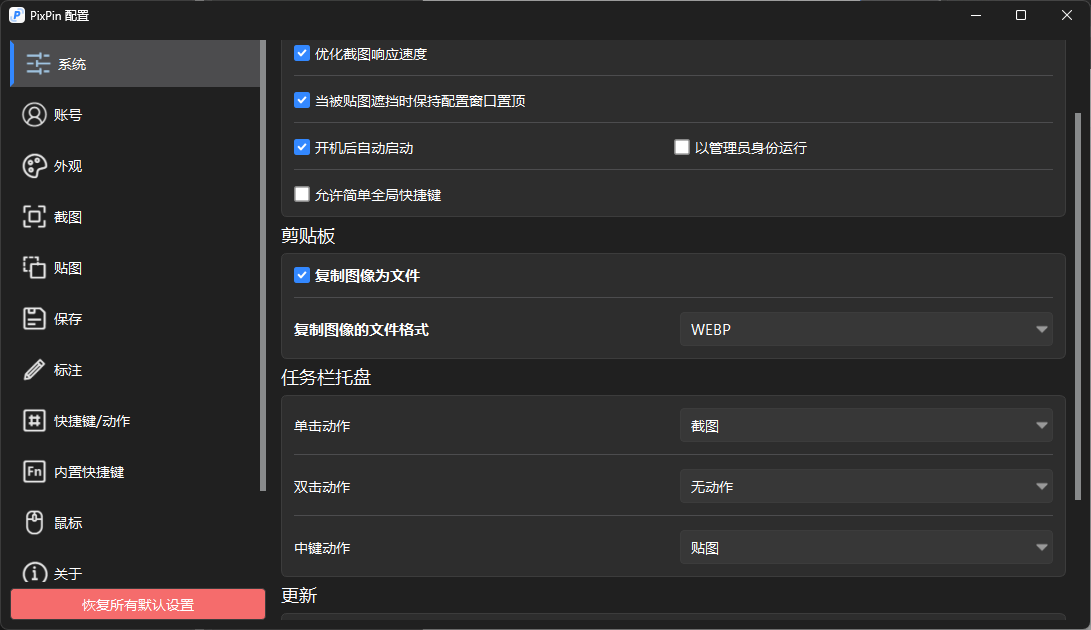Expand the 单击动作 dropdown showing 截图
The height and width of the screenshot is (630, 1091).
[865, 426]
